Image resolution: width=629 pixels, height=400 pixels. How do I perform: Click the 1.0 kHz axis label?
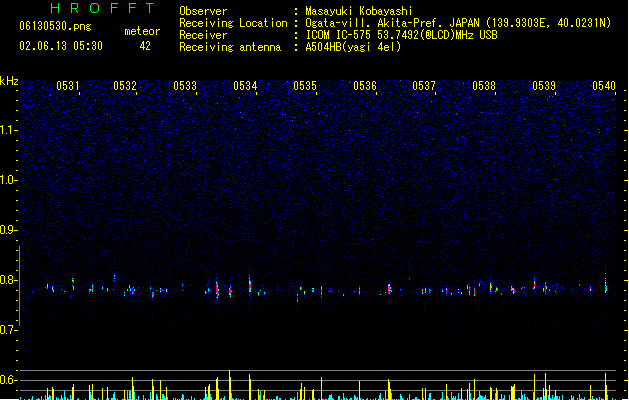[8, 180]
